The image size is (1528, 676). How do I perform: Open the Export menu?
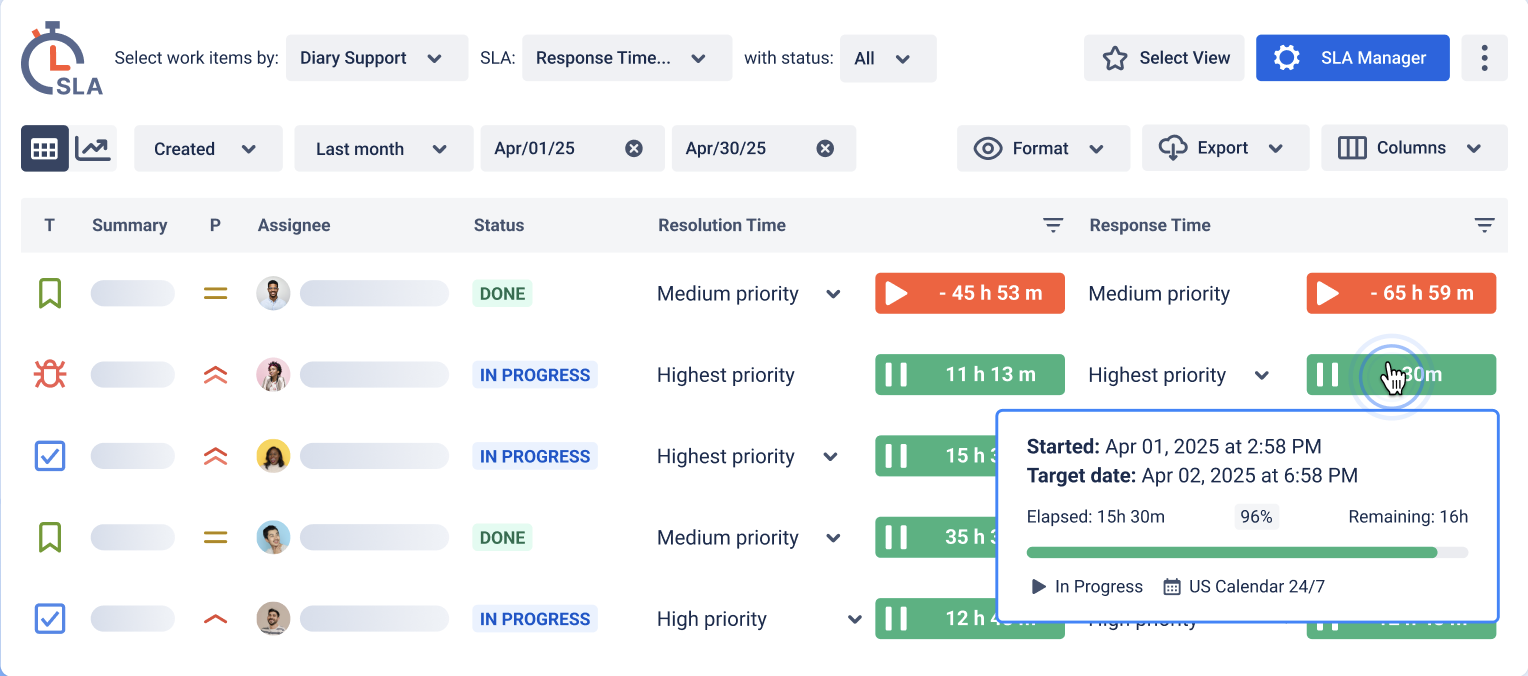coord(1225,148)
